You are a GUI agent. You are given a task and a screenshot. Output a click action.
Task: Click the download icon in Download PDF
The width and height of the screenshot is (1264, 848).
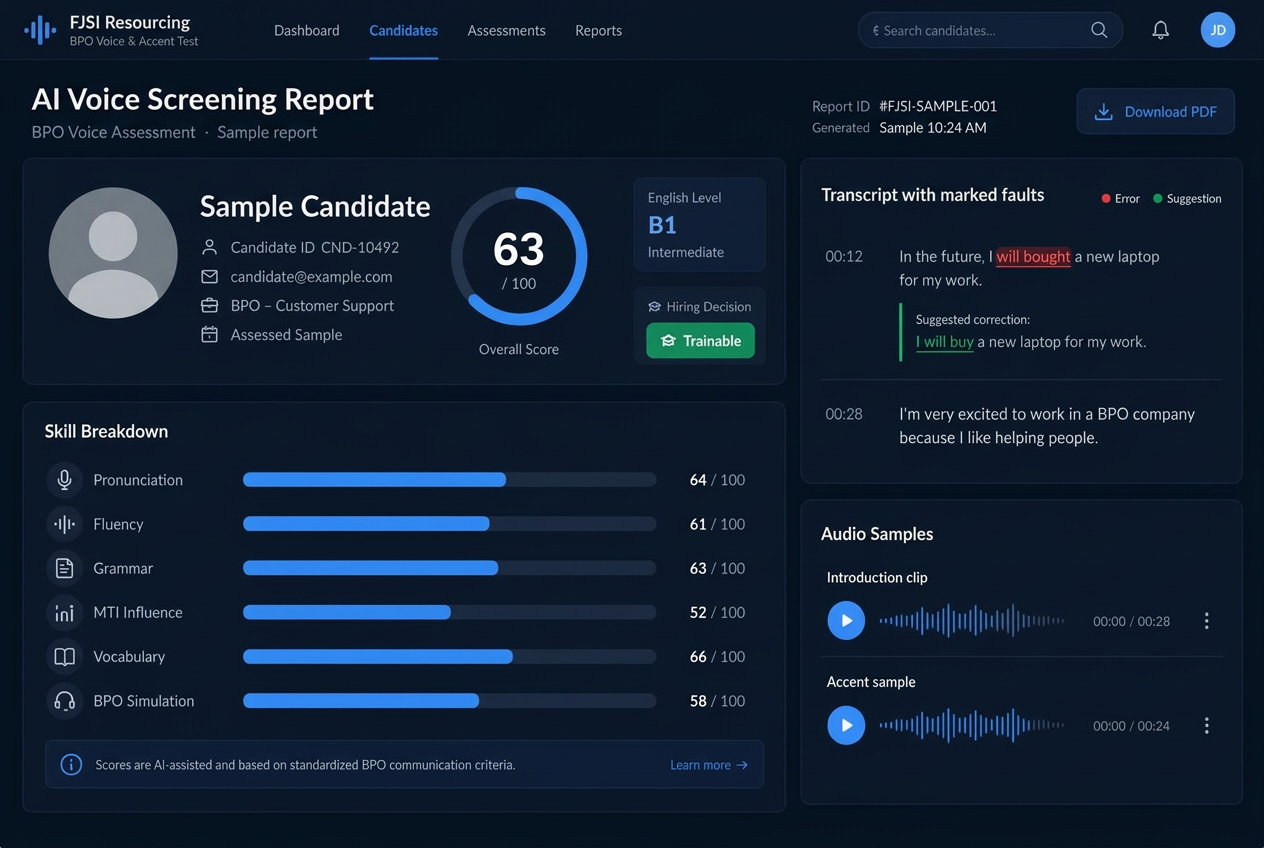point(1103,112)
